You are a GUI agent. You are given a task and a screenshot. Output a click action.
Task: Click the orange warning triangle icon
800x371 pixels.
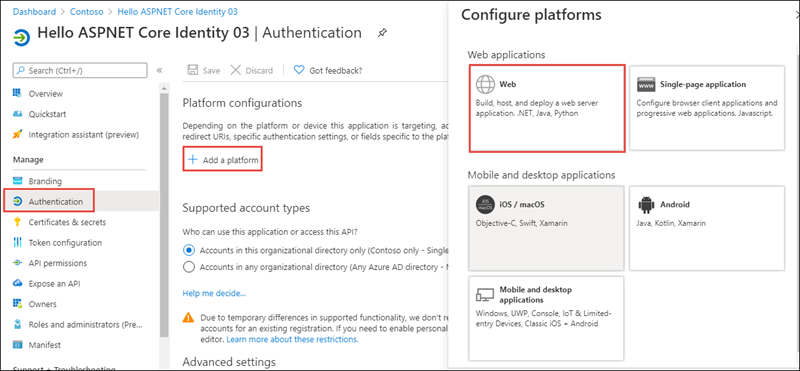[x=189, y=318]
